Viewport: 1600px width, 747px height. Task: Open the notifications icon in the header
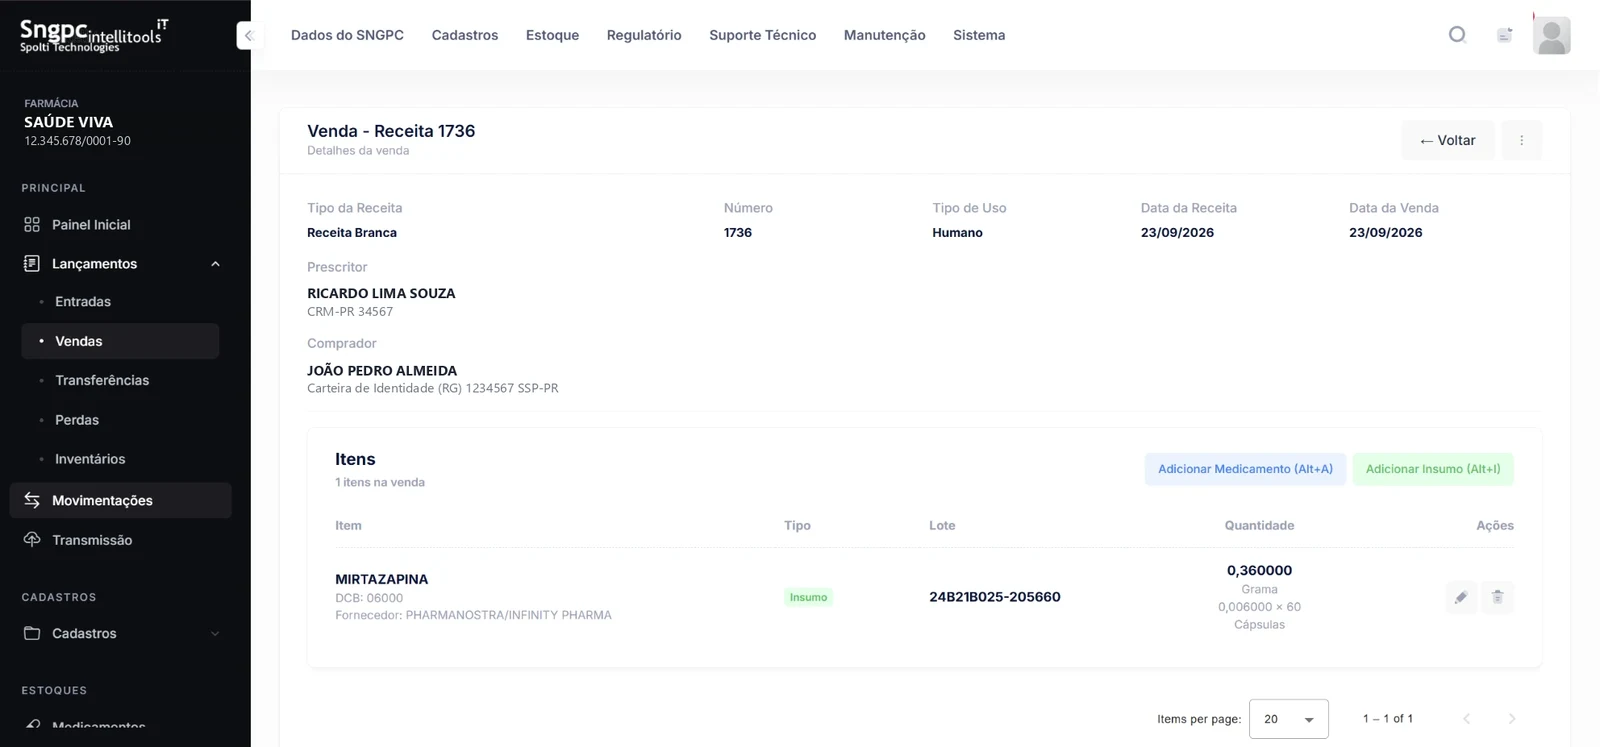click(x=1504, y=35)
